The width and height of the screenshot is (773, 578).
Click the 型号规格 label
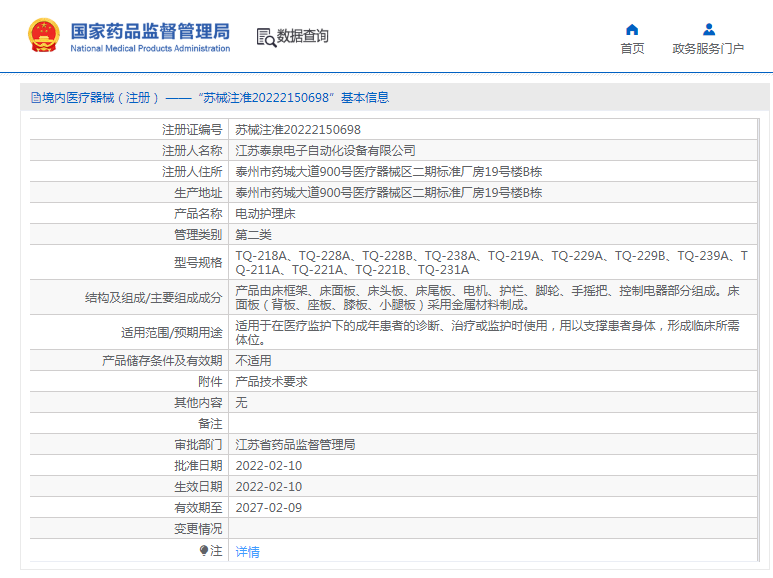(x=198, y=262)
